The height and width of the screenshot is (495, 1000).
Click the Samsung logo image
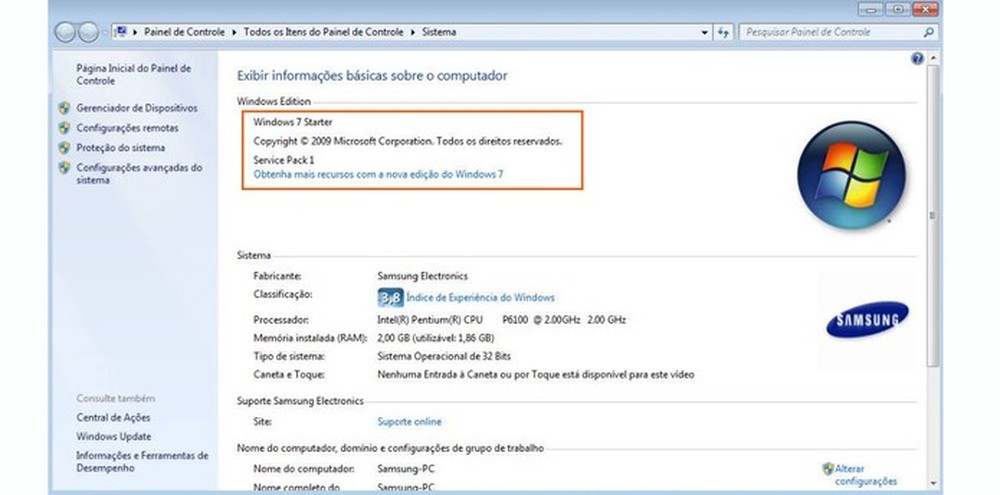[x=867, y=320]
